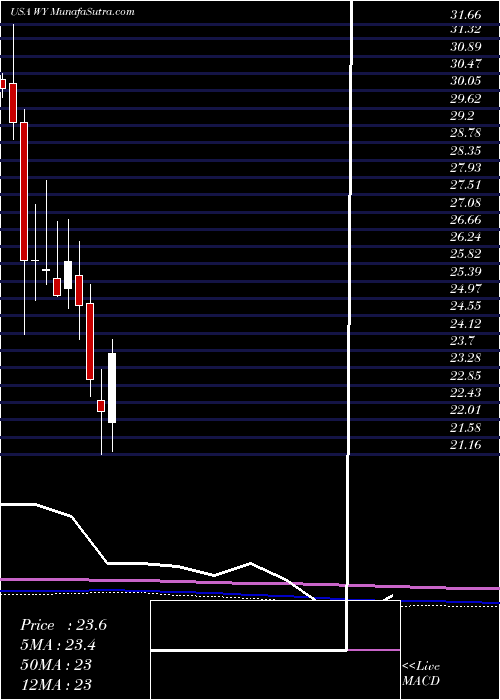Click the '5MA : 23.4' readout

click(58, 645)
